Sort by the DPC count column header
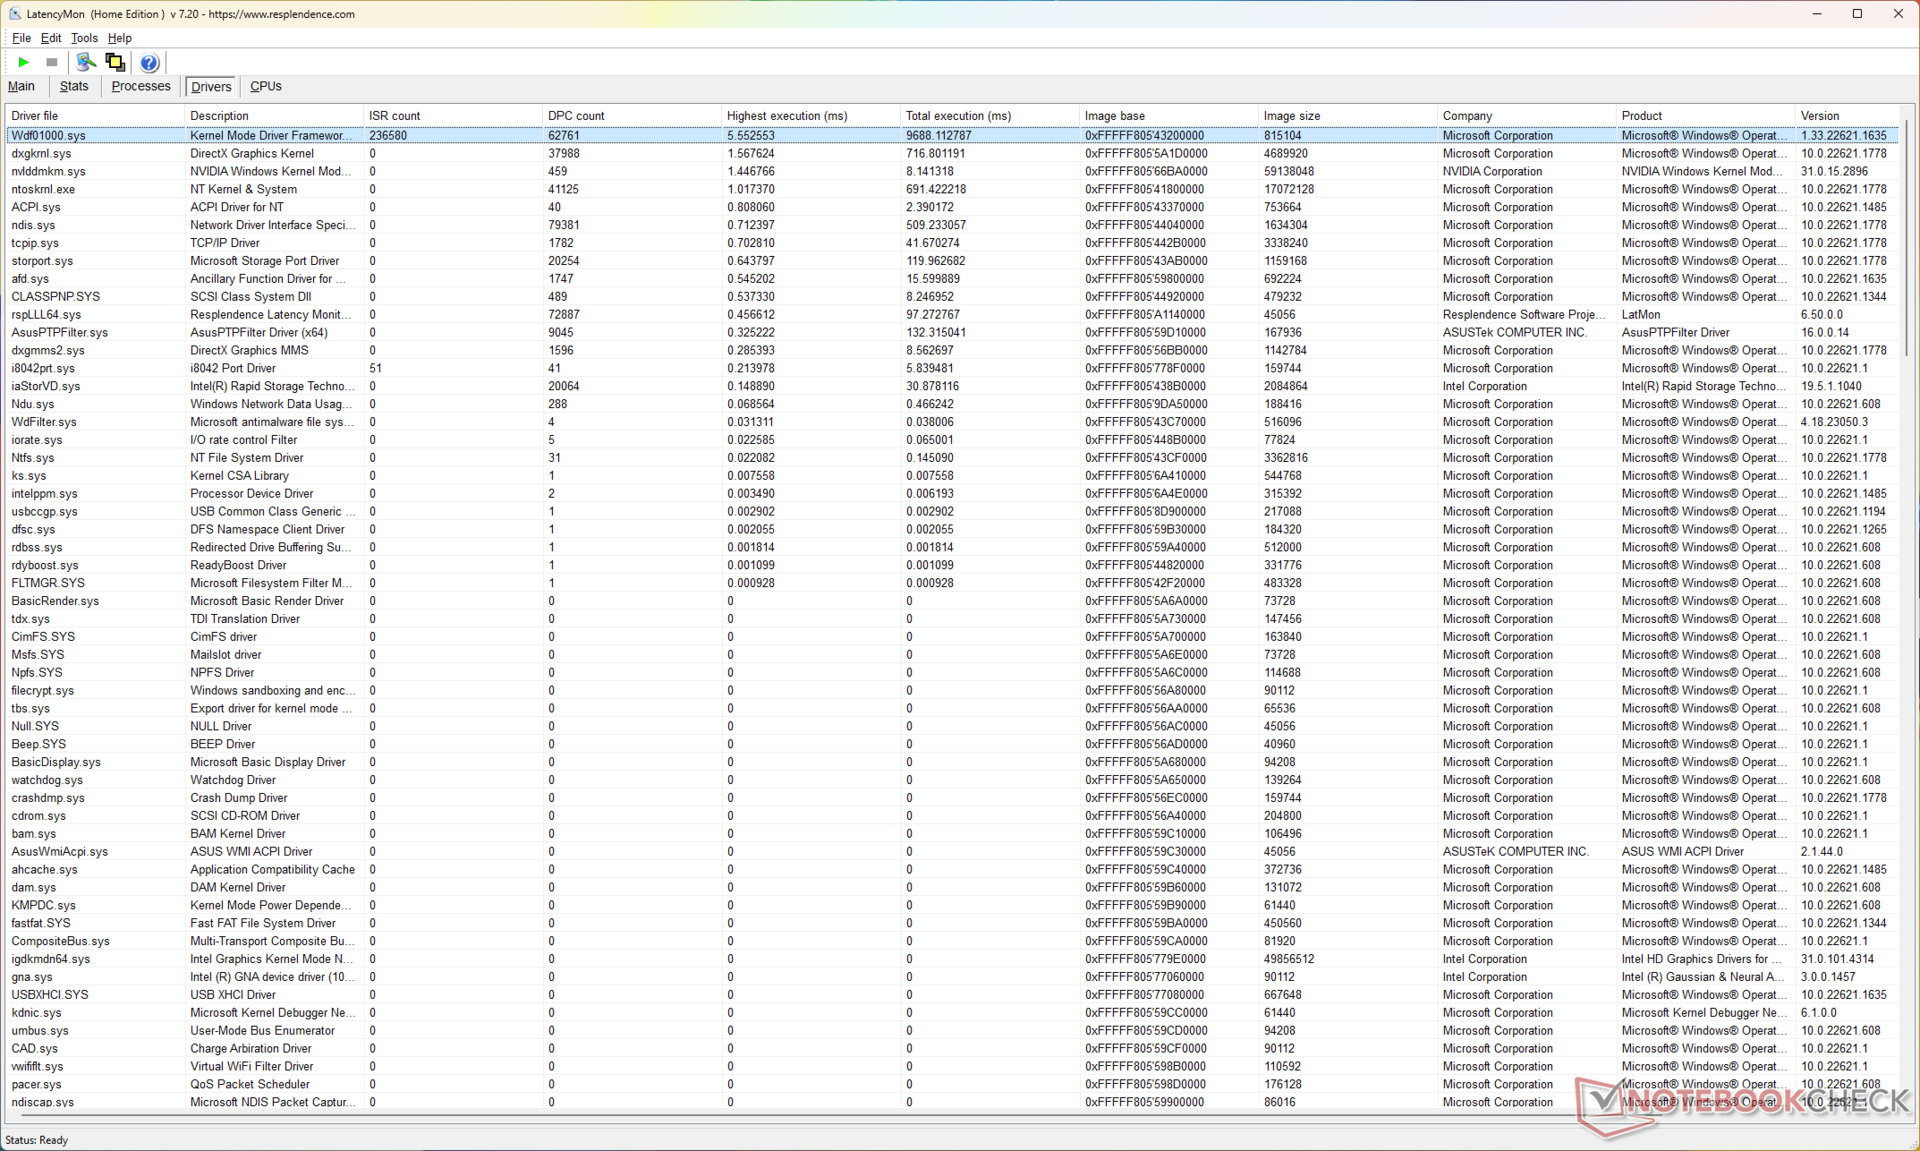Screen dimensions: 1920x1151 click(x=576, y=116)
